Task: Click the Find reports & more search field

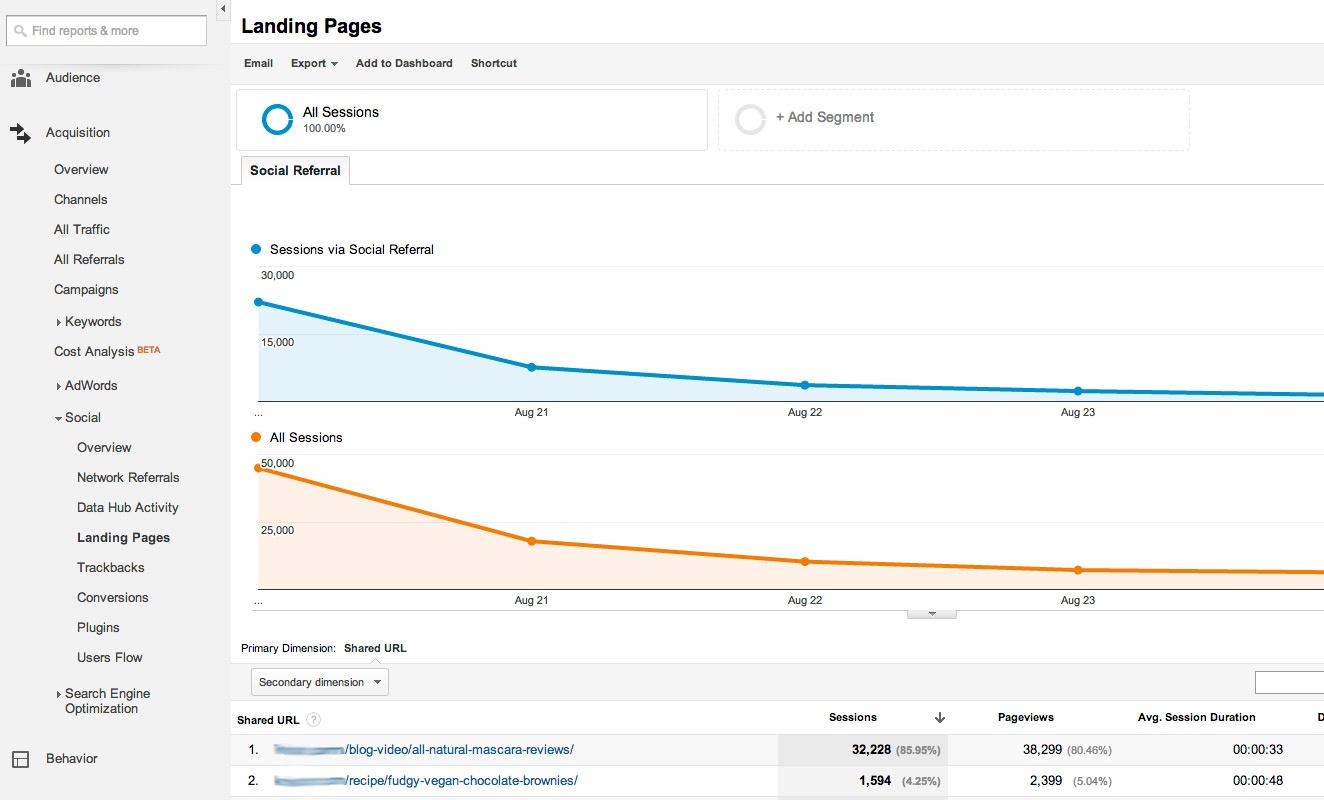Action: point(105,30)
